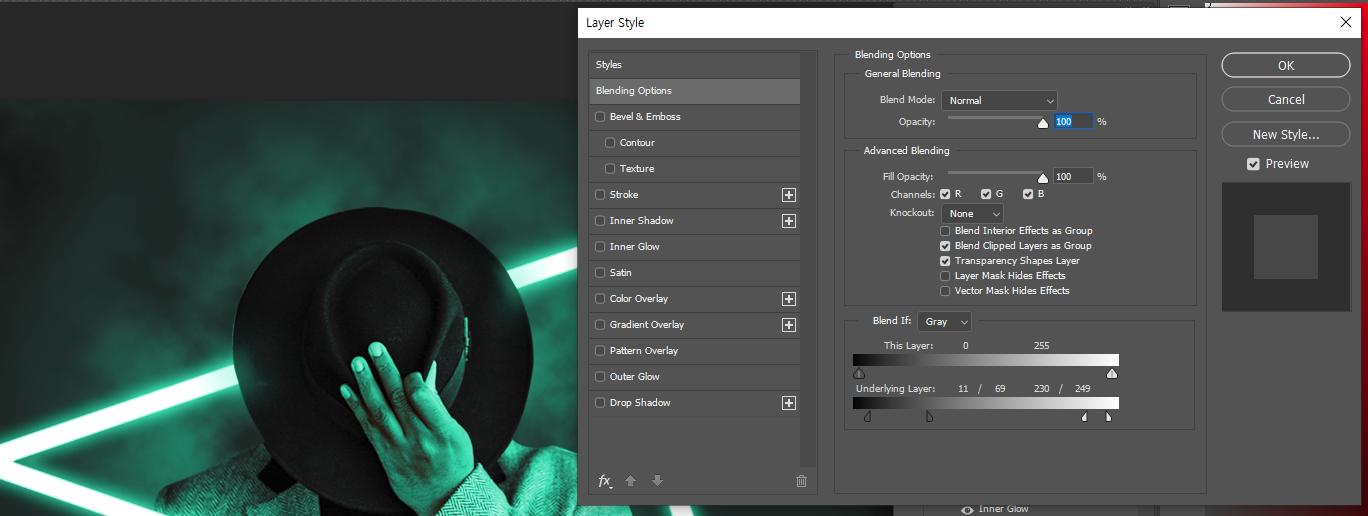Select Styles in the left list
Viewport: 1368px width, 516px height.
click(695, 65)
